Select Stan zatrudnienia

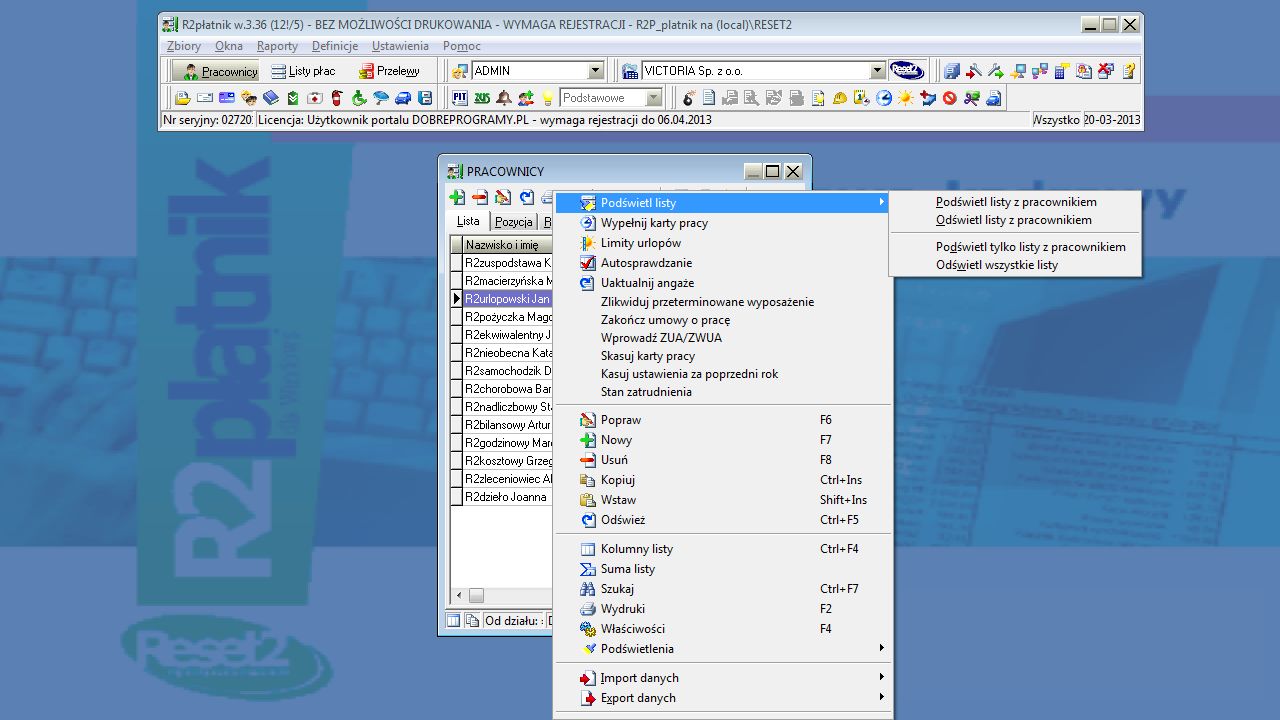point(723,392)
